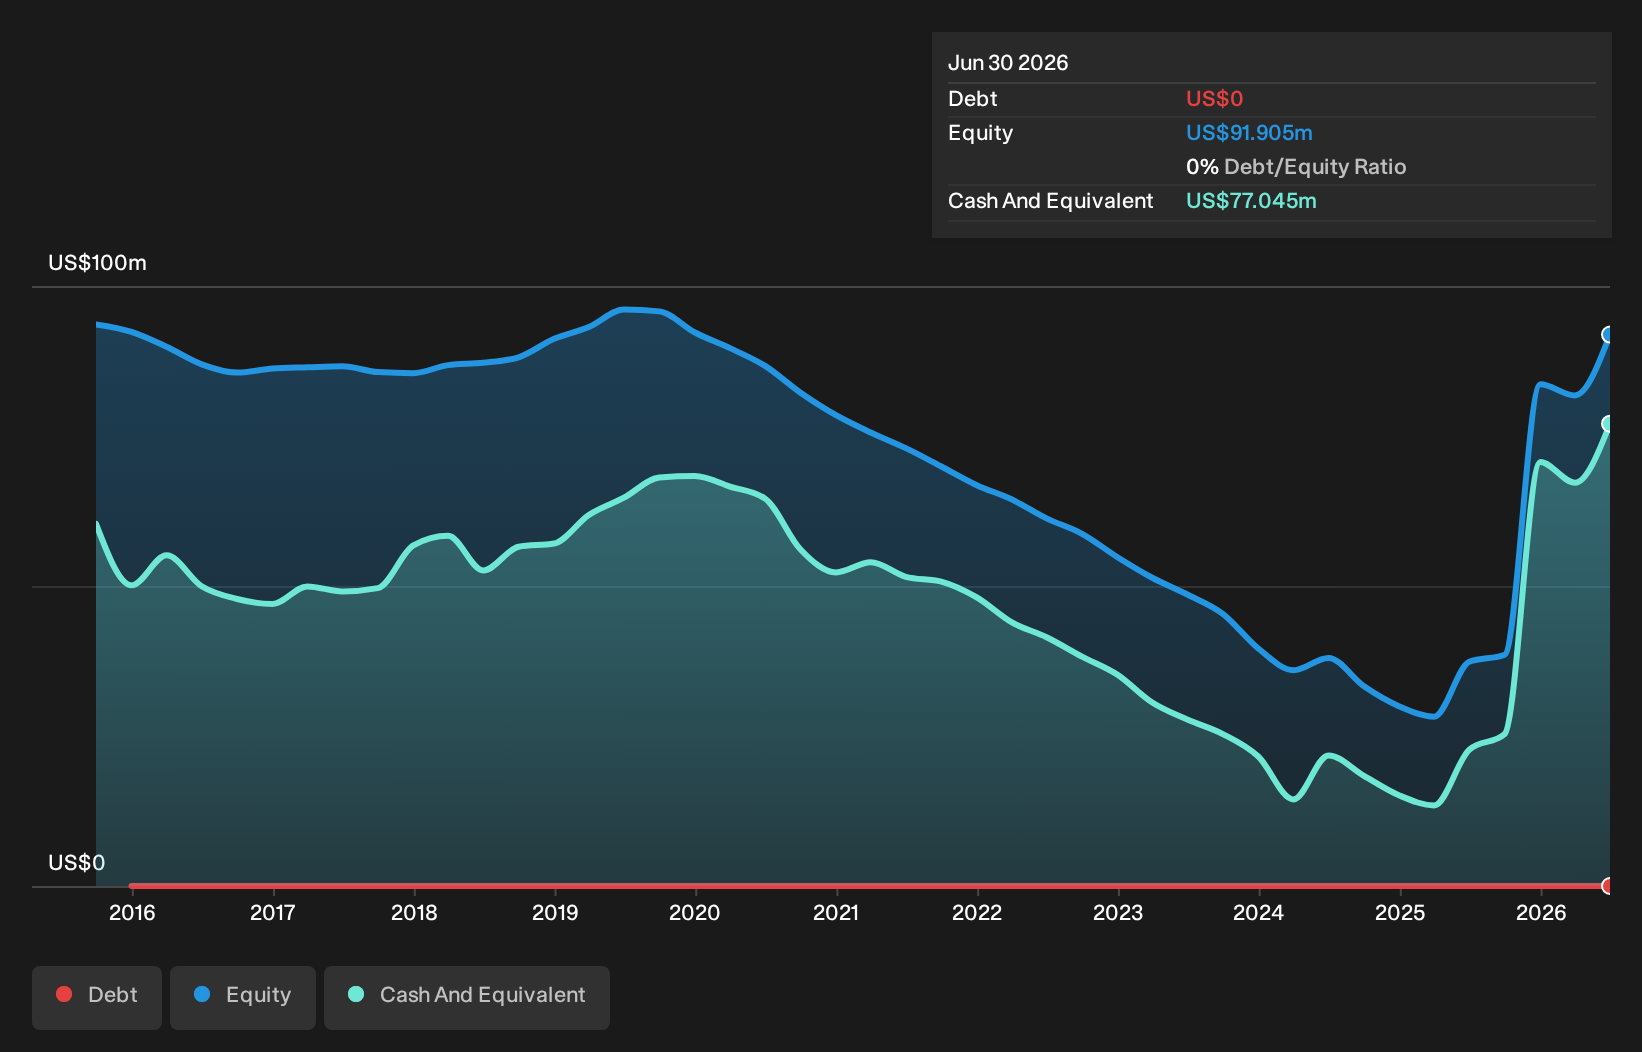Click the Jun 30 2026 tooltip date
1642x1052 pixels.
point(1008,63)
